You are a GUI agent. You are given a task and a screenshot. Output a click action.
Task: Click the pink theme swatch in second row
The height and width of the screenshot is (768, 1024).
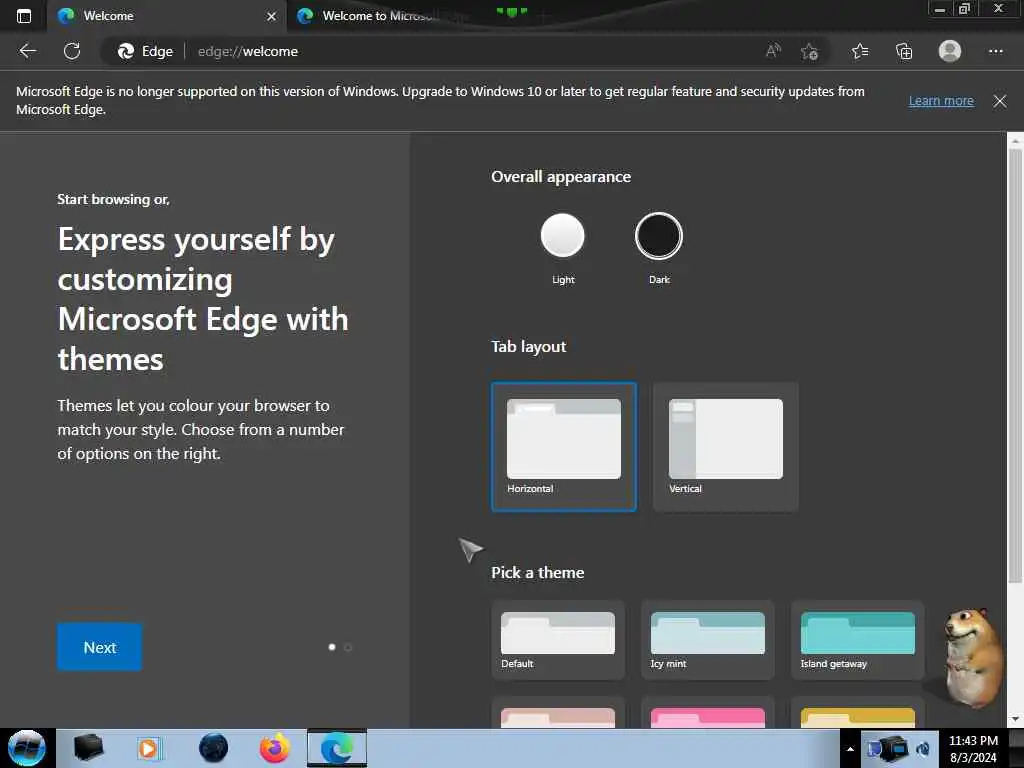point(708,716)
